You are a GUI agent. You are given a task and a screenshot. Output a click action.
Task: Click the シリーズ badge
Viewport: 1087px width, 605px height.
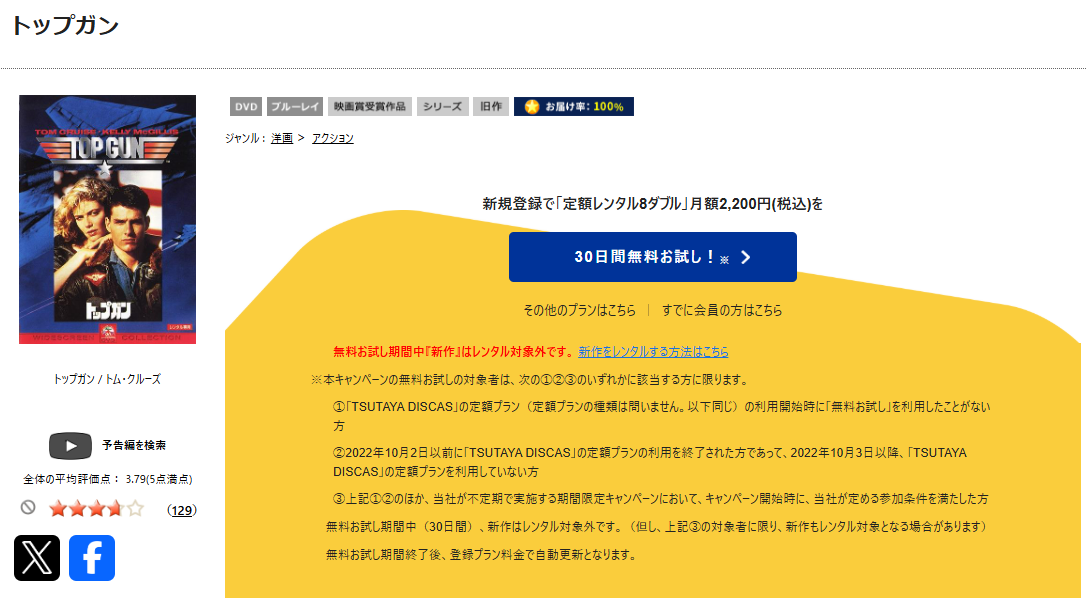443,106
